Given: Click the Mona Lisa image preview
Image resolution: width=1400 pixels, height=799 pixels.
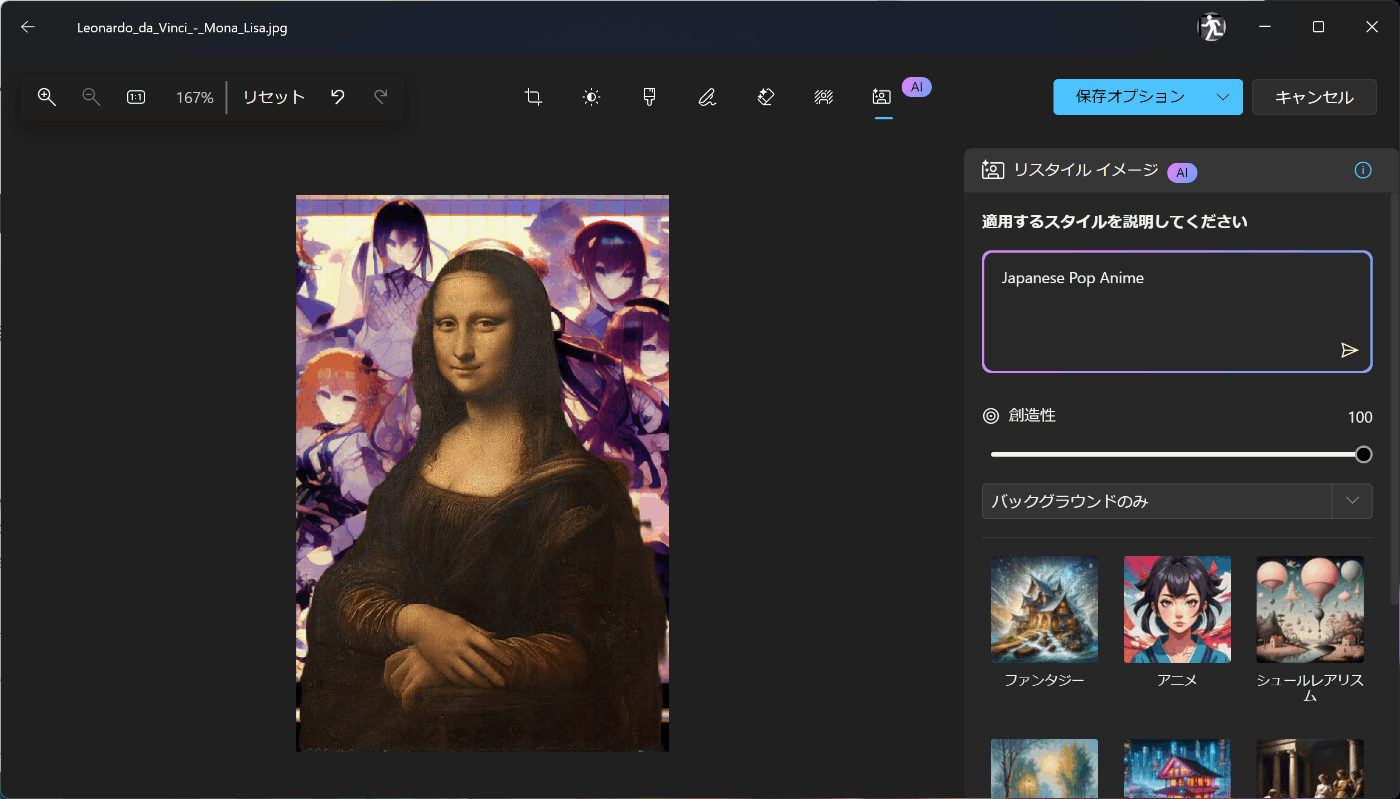Looking at the screenshot, I should (x=482, y=473).
